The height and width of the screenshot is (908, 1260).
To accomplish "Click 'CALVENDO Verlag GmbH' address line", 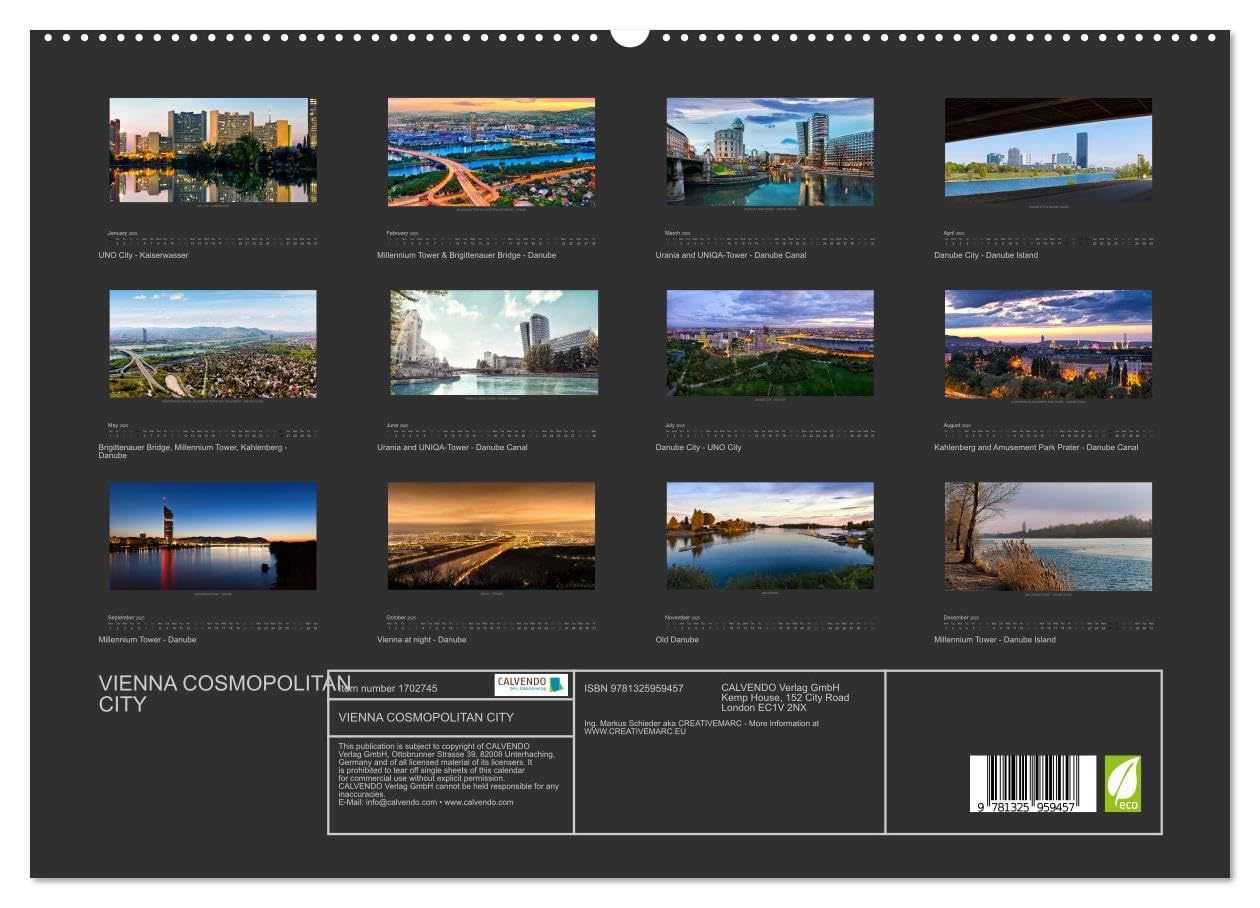I will pyautogui.click(x=780, y=688).
